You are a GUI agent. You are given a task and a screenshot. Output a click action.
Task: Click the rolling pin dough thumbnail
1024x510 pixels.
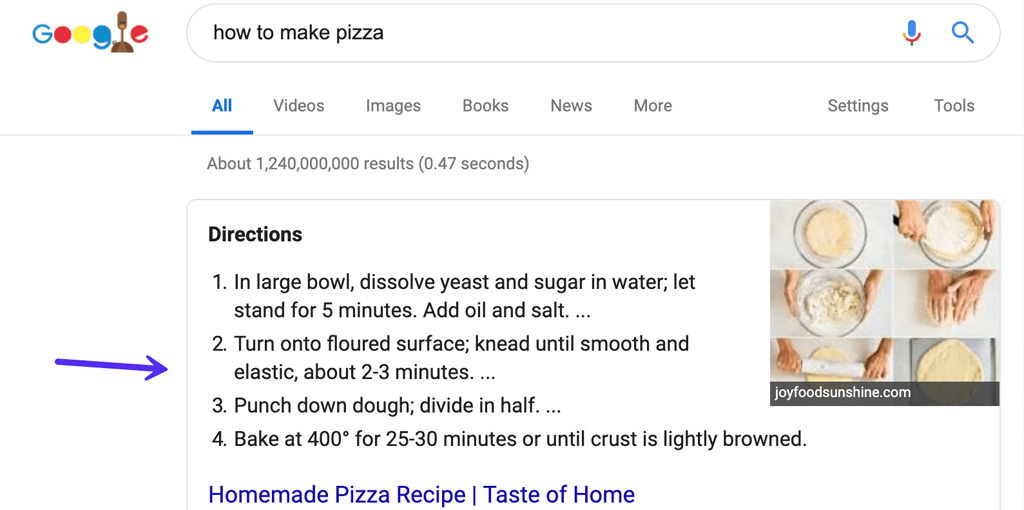click(830, 370)
